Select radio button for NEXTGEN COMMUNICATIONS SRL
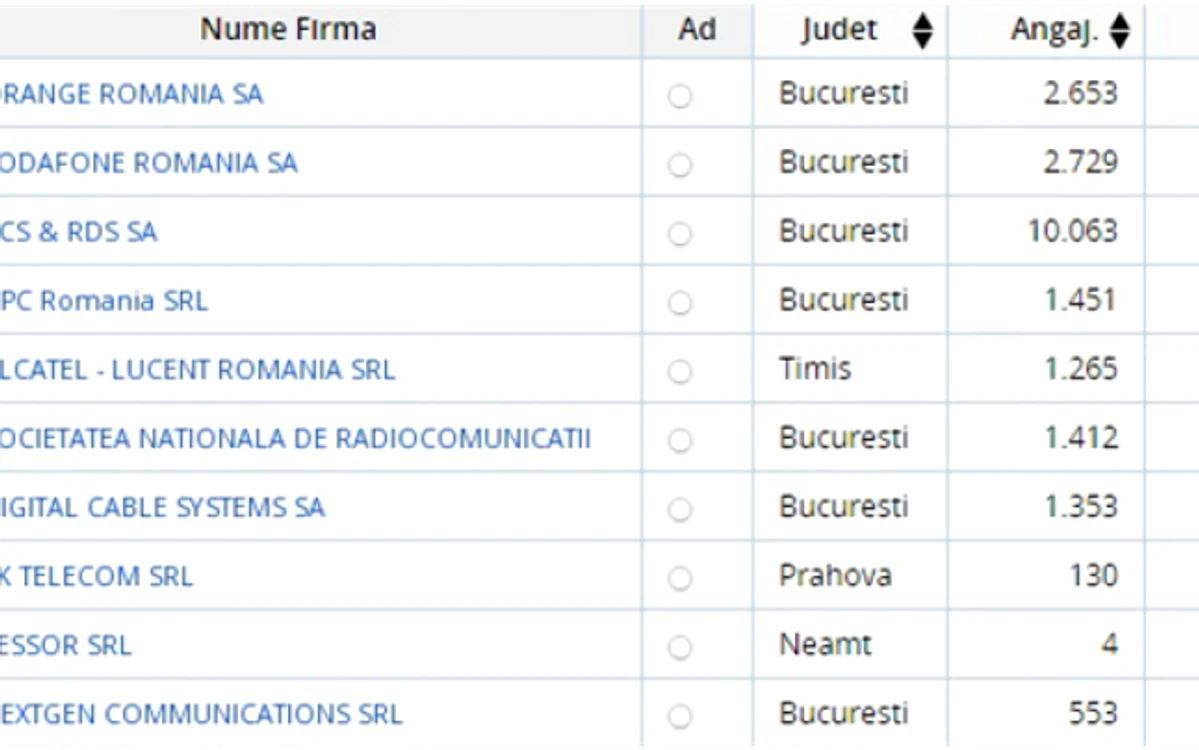Image resolution: width=1199 pixels, height=750 pixels. pyautogui.click(x=680, y=716)
